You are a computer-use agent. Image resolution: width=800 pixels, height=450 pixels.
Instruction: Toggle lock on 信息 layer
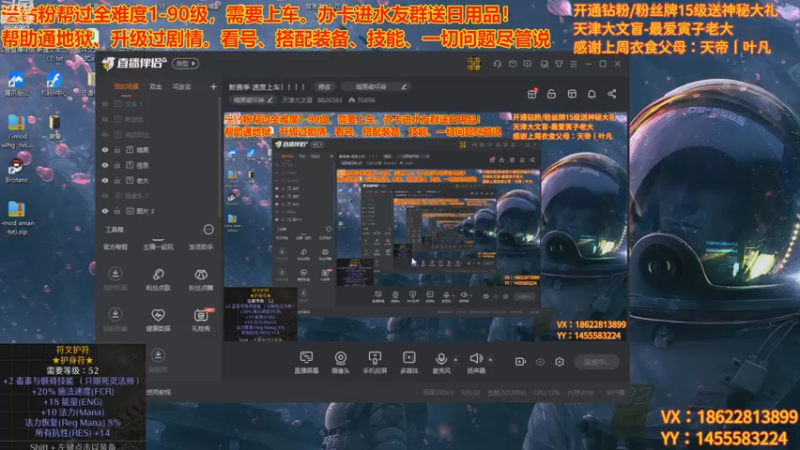(117, 165)
